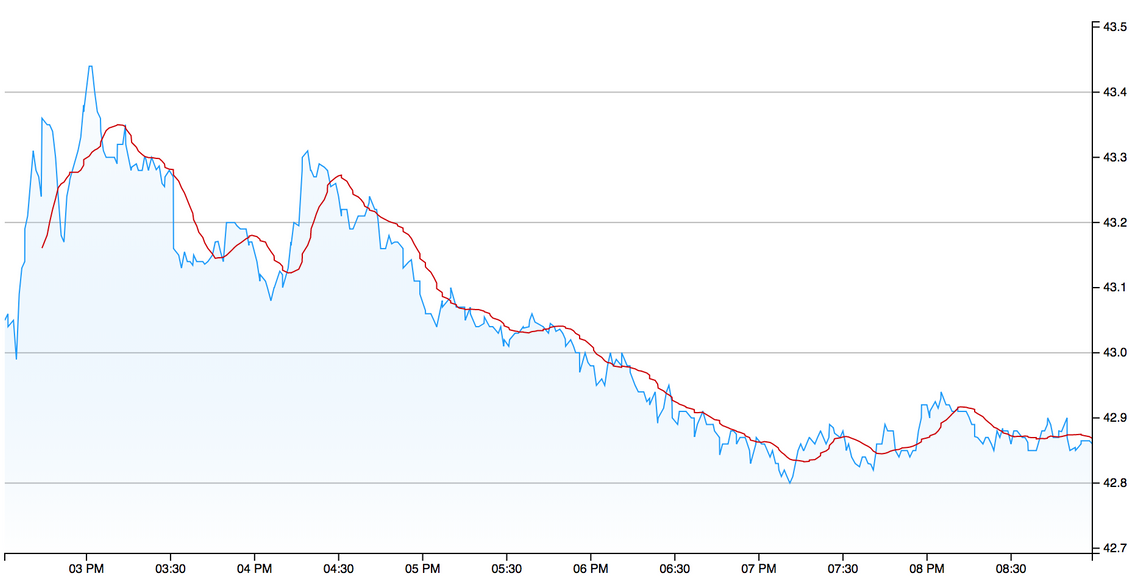Click the highest peak of the blue price line
This screenshot has width=1140, height=580.
click(91, 67)
